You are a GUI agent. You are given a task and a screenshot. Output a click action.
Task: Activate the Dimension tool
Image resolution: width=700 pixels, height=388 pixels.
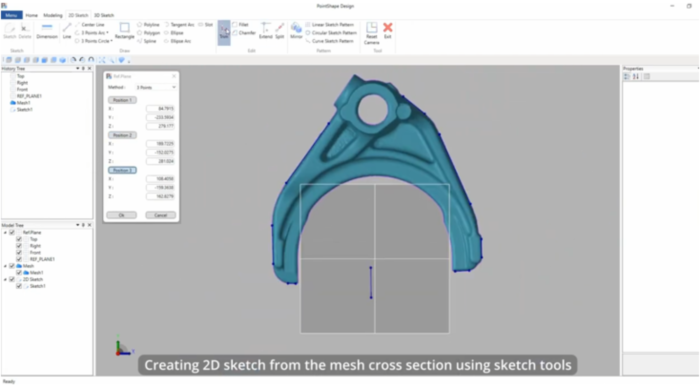tap(47, 31)
